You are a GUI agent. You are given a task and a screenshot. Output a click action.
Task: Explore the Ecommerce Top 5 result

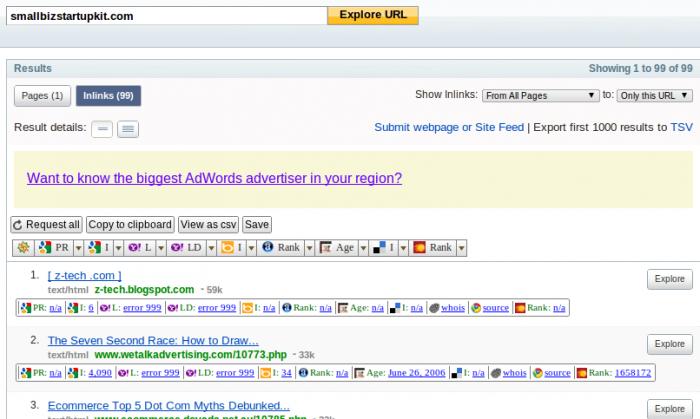coord(670,409)
